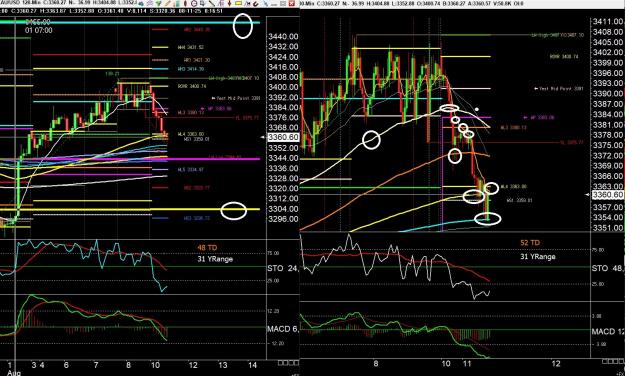Click '31 YRange' under 48 TD

point(215,259)
